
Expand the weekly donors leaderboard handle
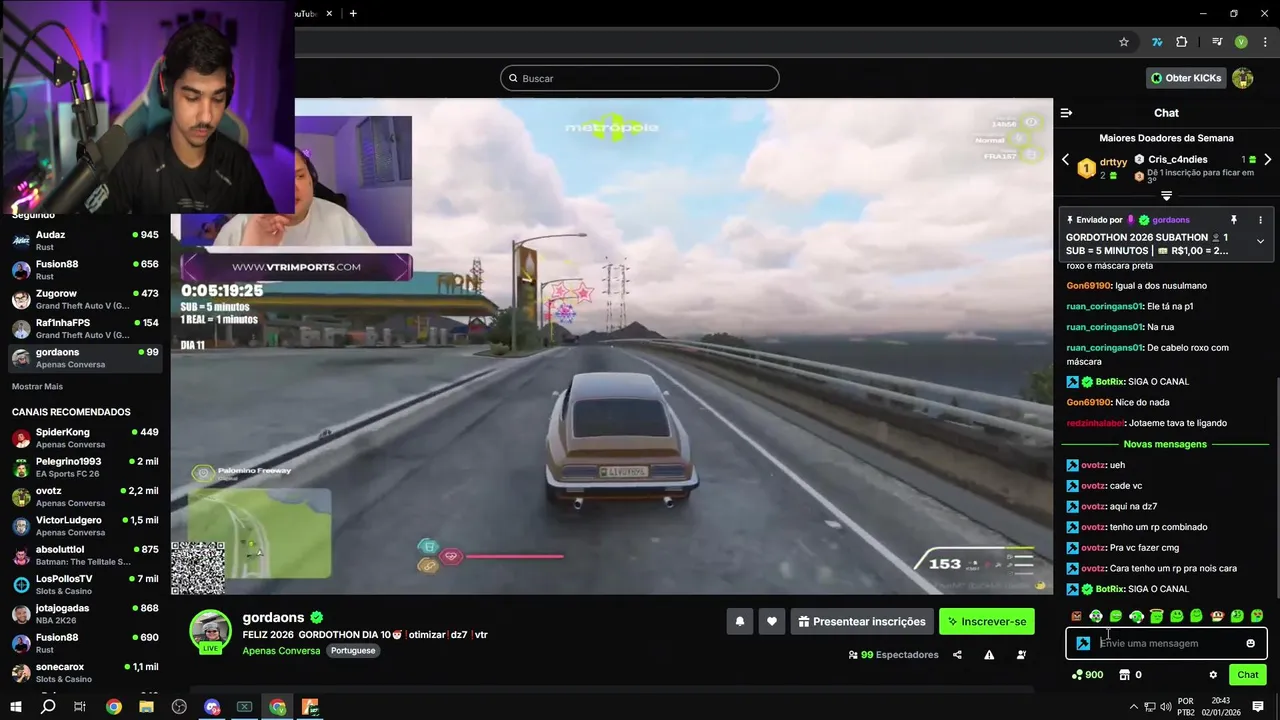(1166, 196)
